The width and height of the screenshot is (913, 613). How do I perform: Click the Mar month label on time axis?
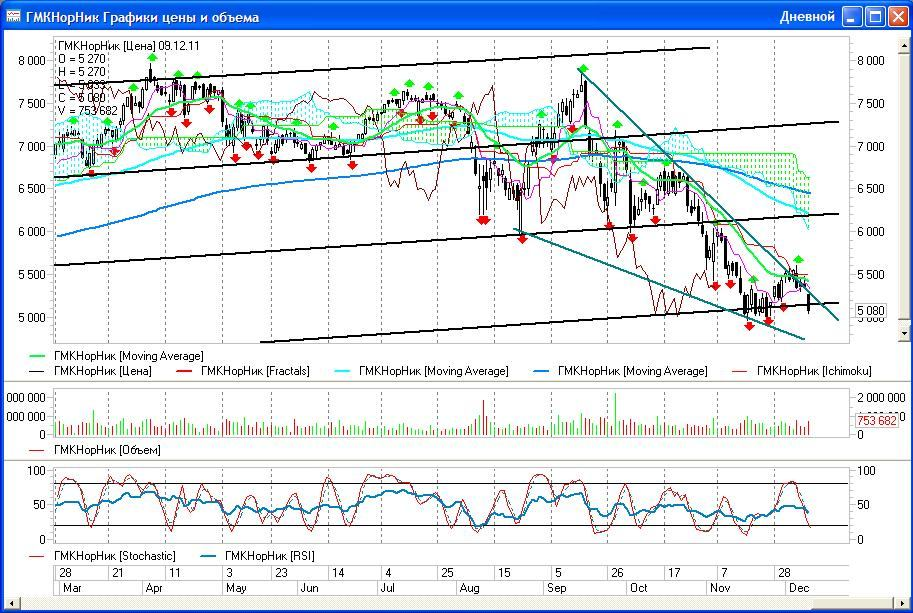(x=72, y=588)
